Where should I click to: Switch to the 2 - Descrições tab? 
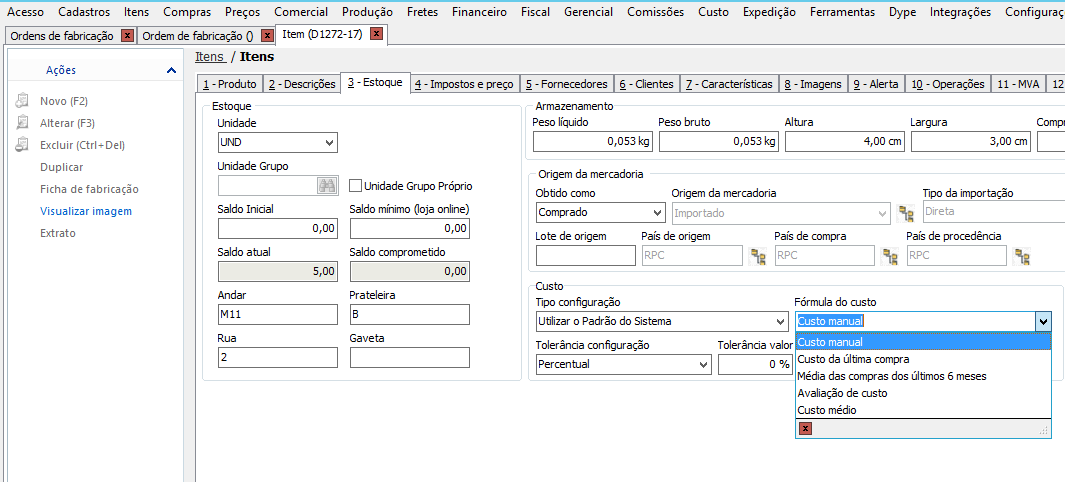coord(302,84)
